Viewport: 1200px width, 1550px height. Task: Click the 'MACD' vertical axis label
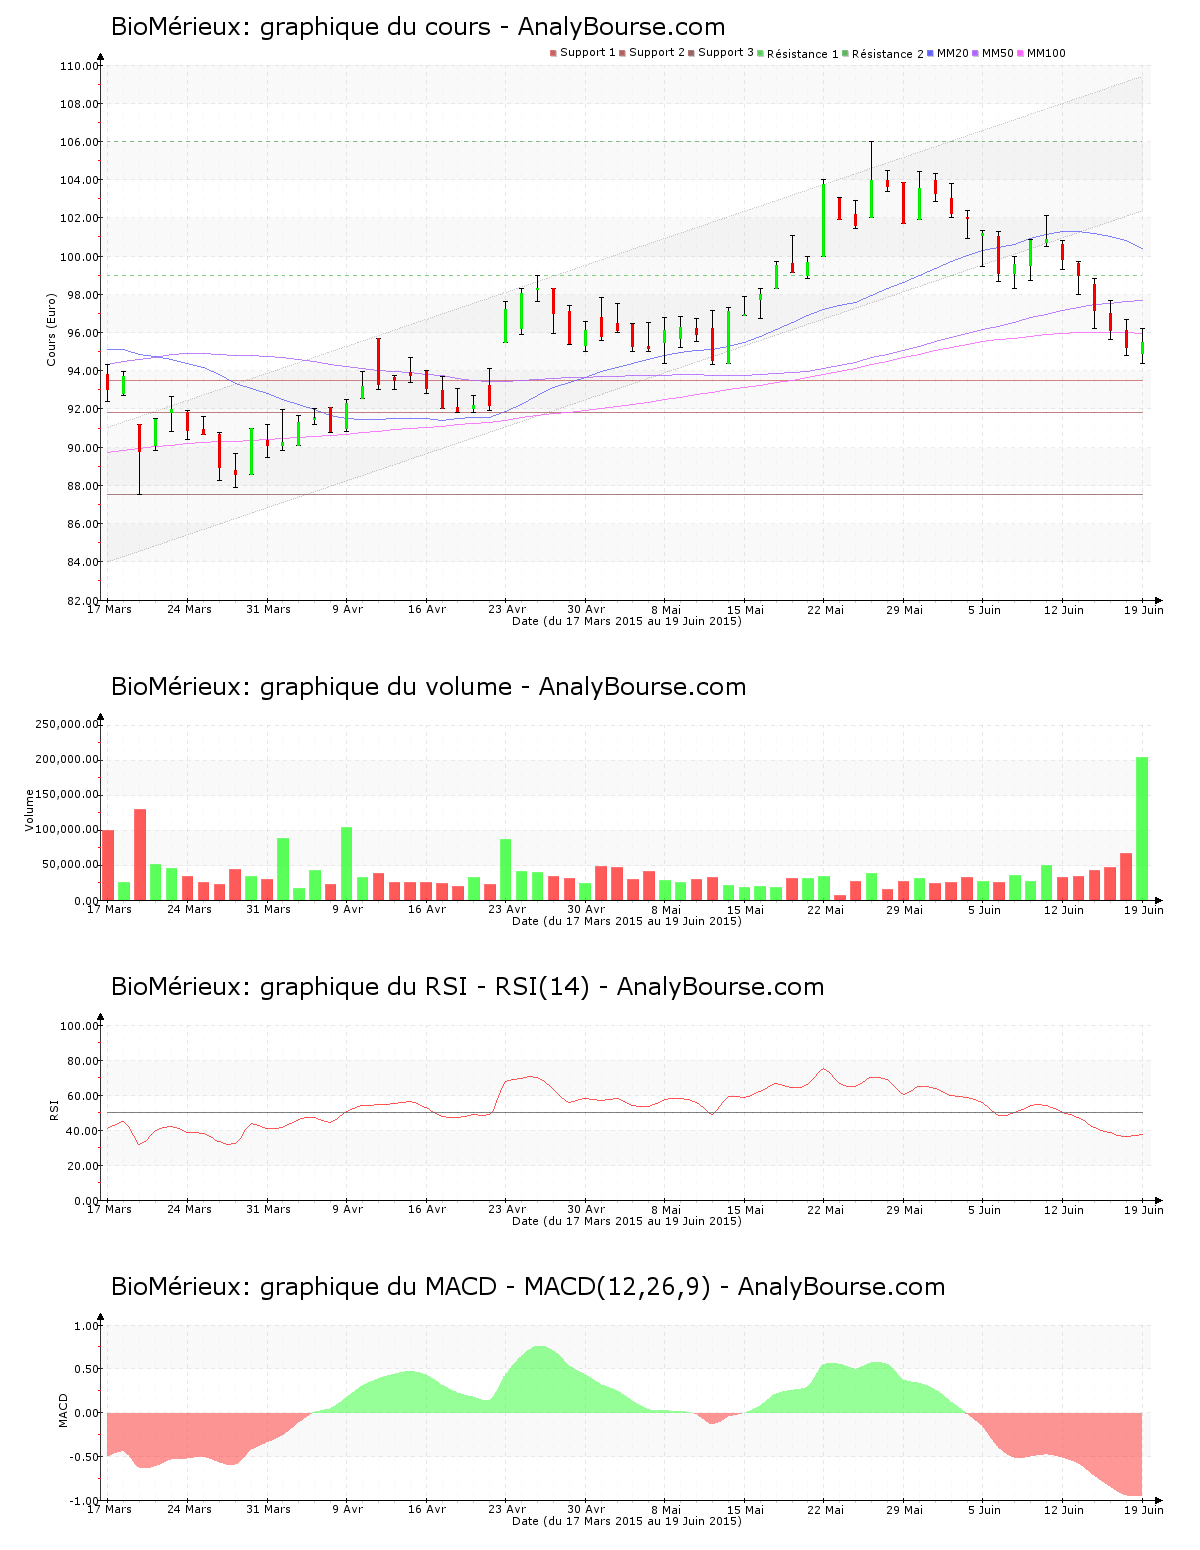click(64, 1410)
